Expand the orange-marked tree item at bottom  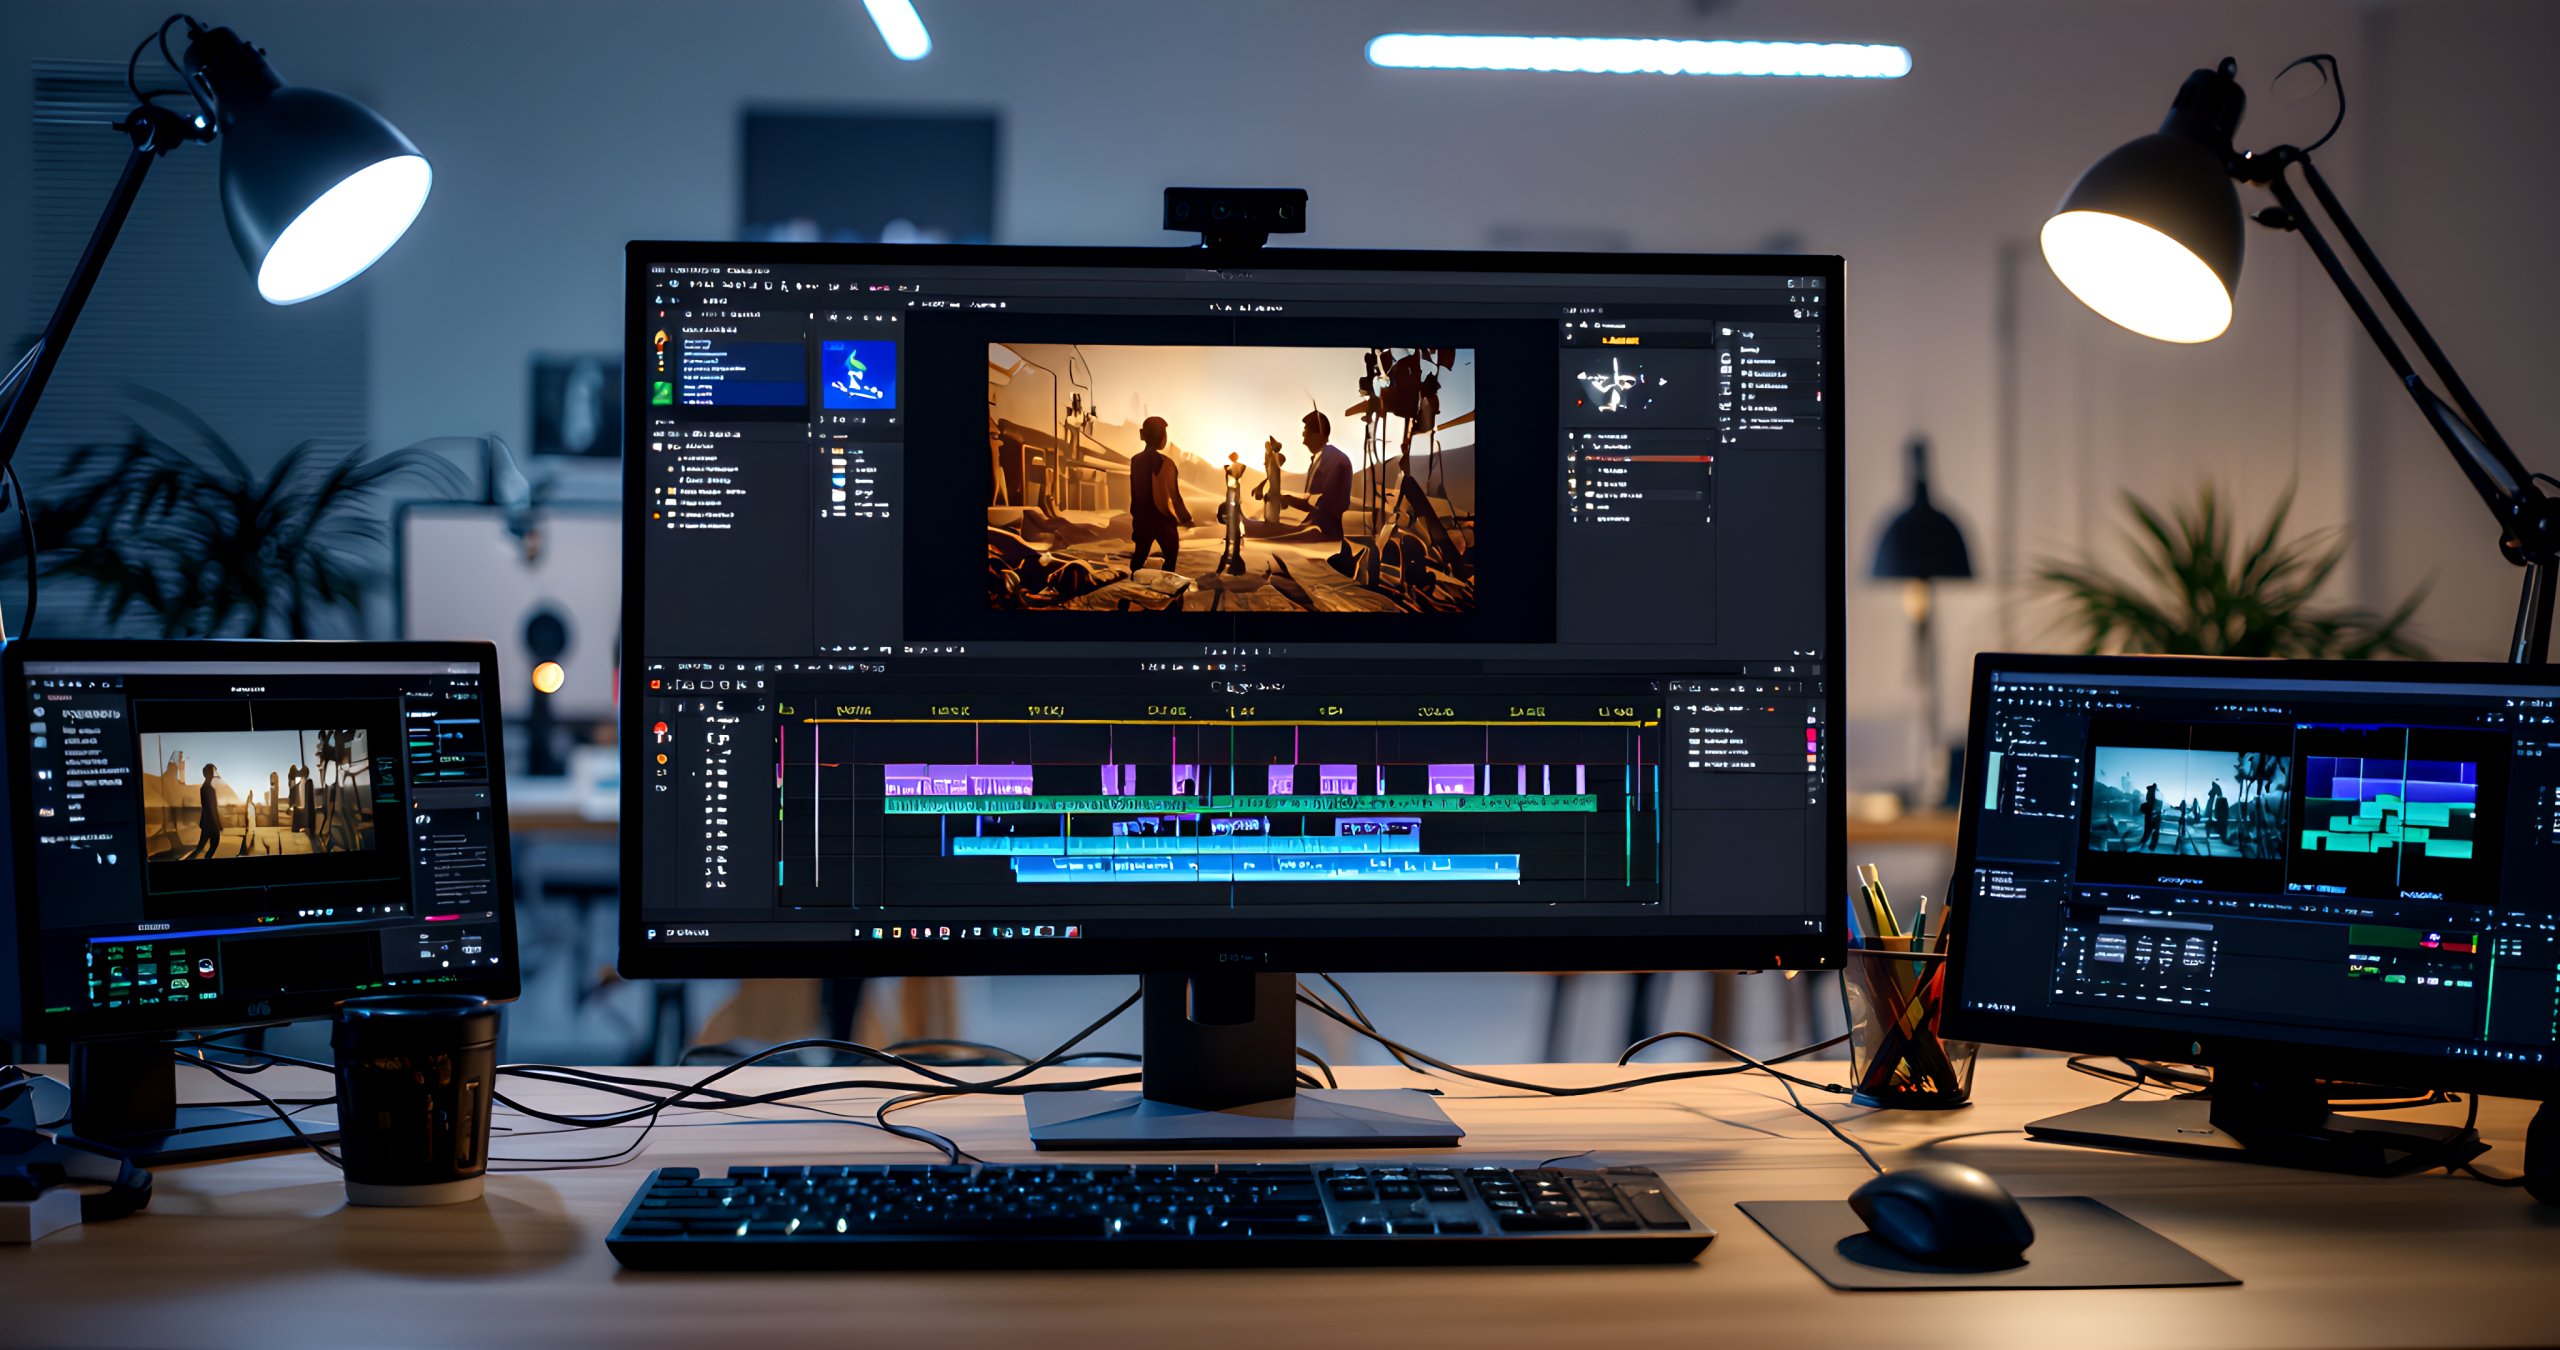(657, 515)
